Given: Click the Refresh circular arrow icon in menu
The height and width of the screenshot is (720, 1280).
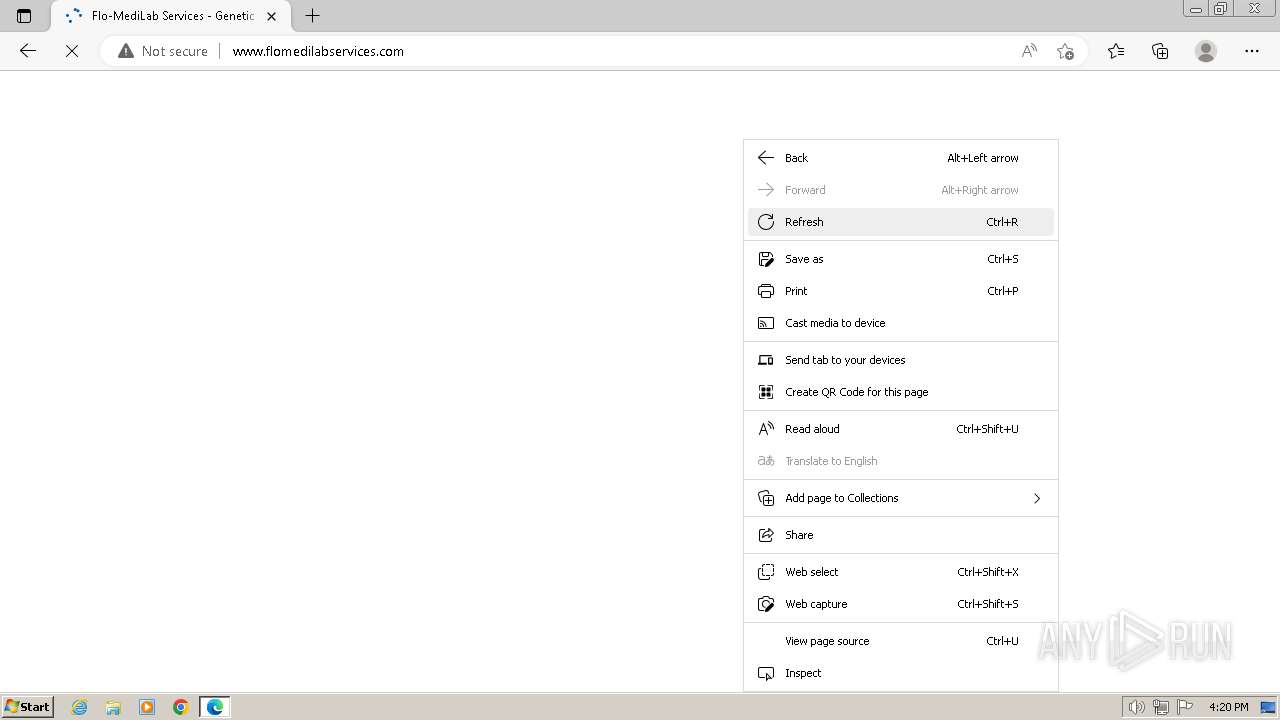Looking at the screenshot, I should 766,222.
